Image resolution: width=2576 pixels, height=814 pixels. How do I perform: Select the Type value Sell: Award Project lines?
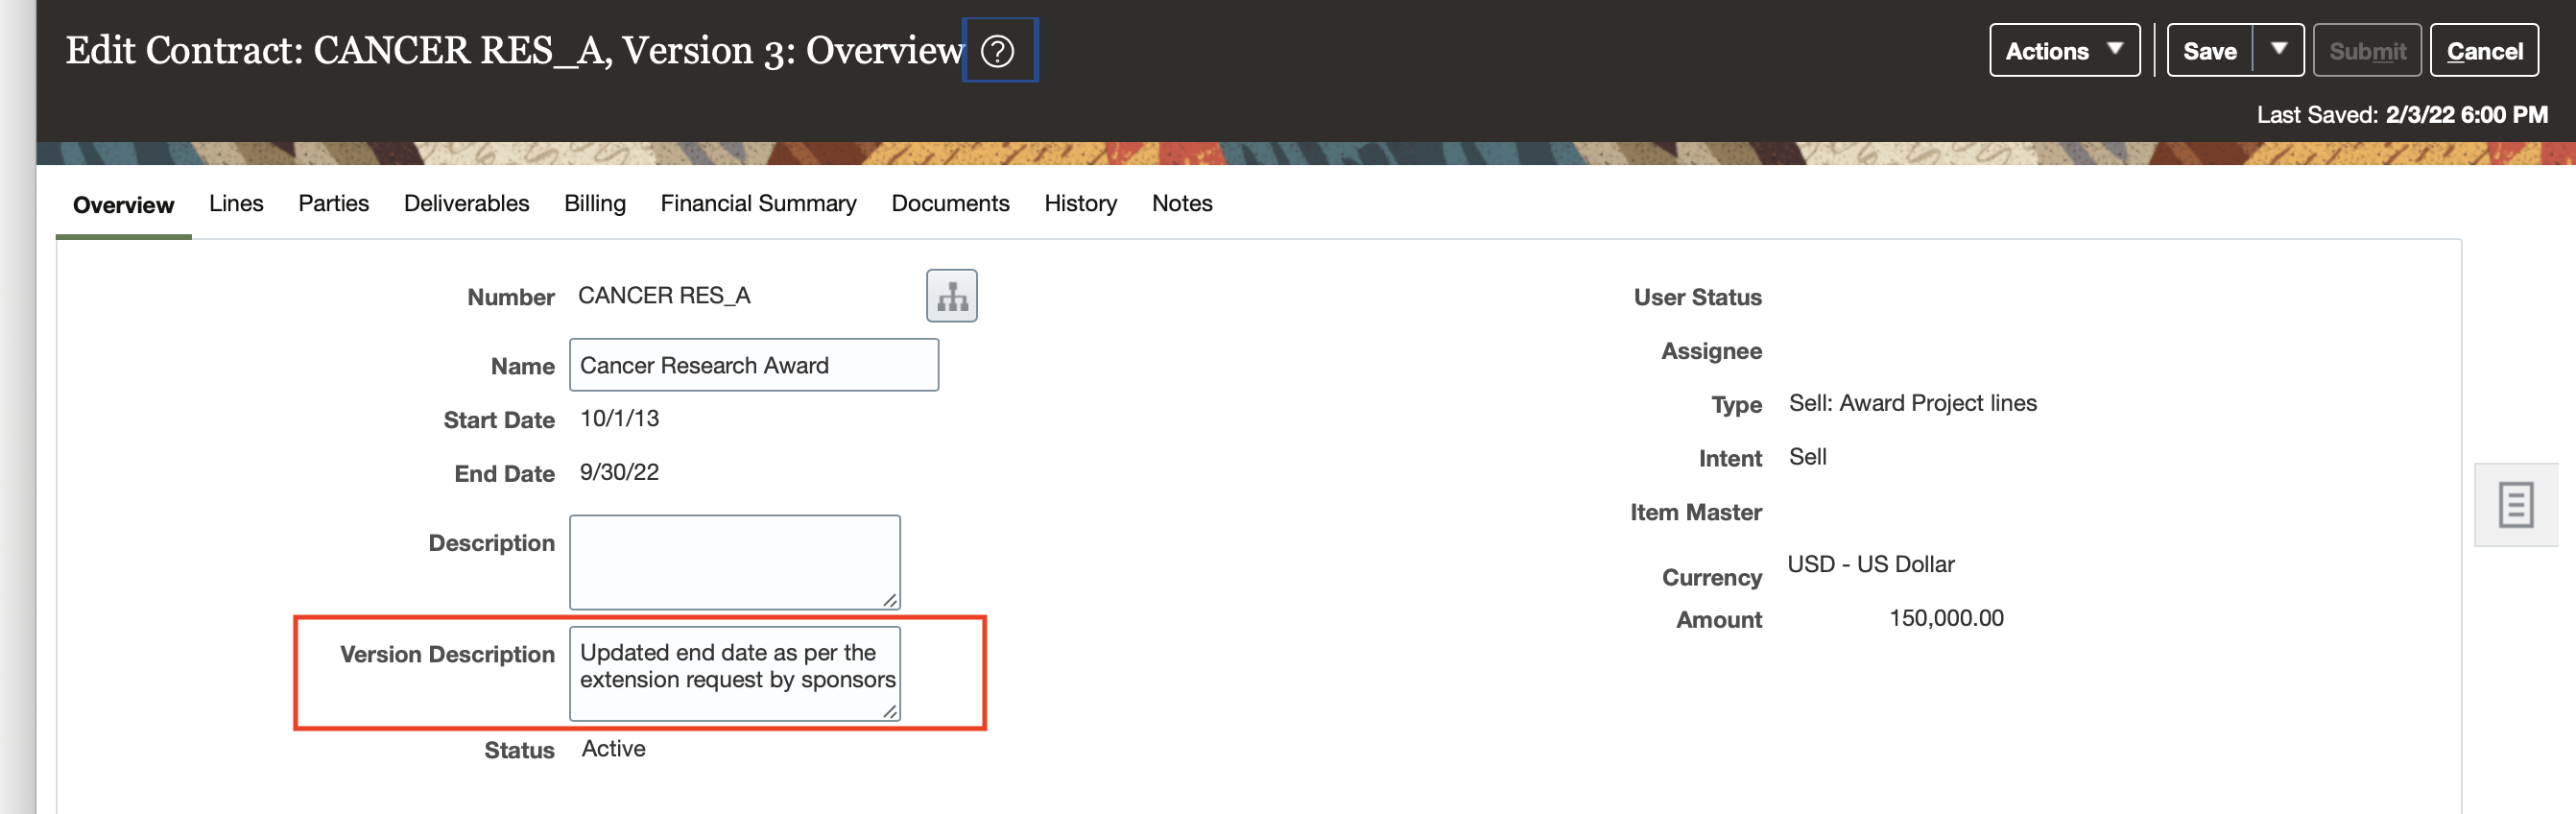pyautogui.click(x=1912, y=403)
